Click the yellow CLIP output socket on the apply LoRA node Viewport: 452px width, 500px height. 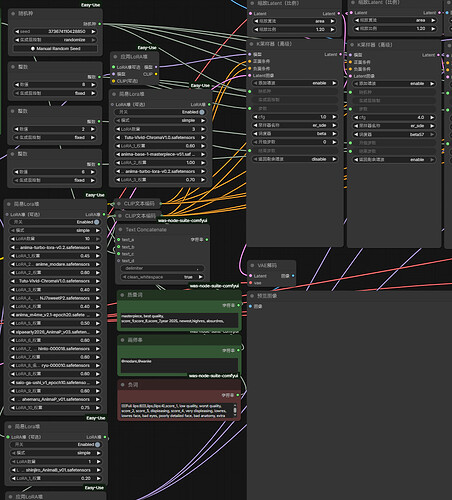pos(156,74)
